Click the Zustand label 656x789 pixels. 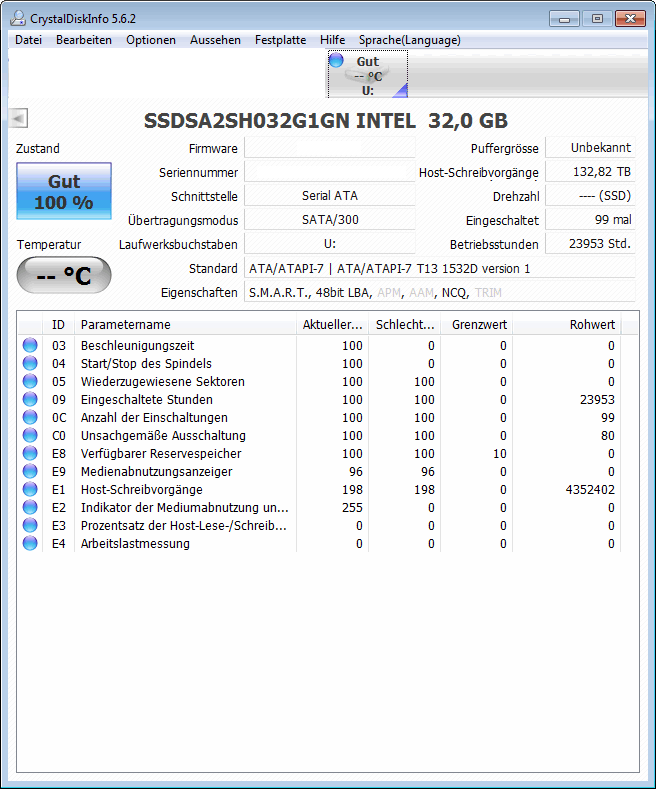click(38, 148)
